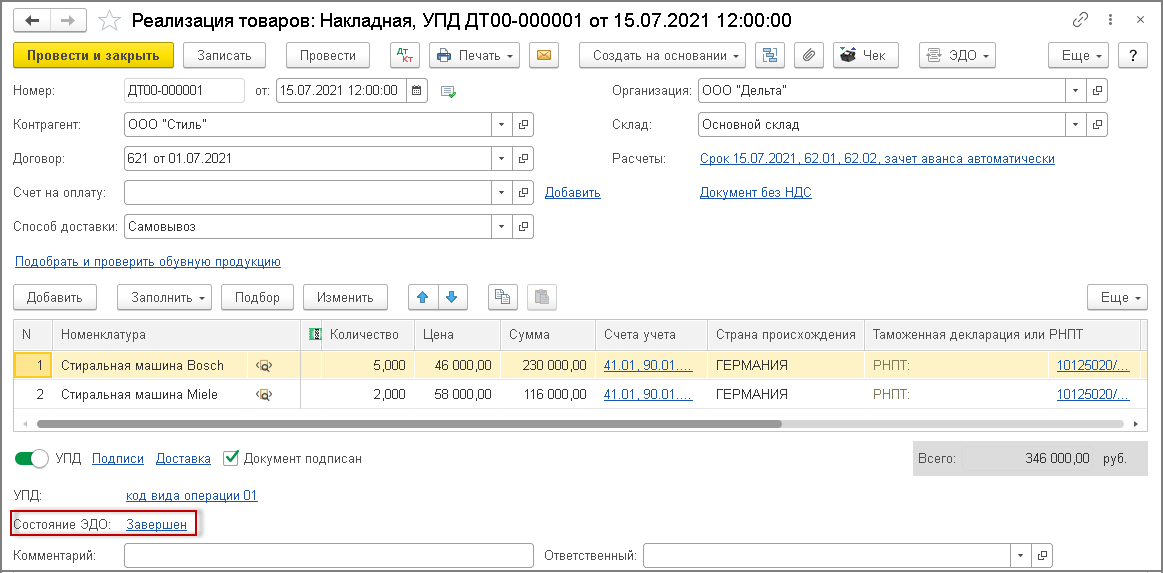Click into the Комментарий input field
This screenshot has width=1163, height=573.
(x=329, y=555)
